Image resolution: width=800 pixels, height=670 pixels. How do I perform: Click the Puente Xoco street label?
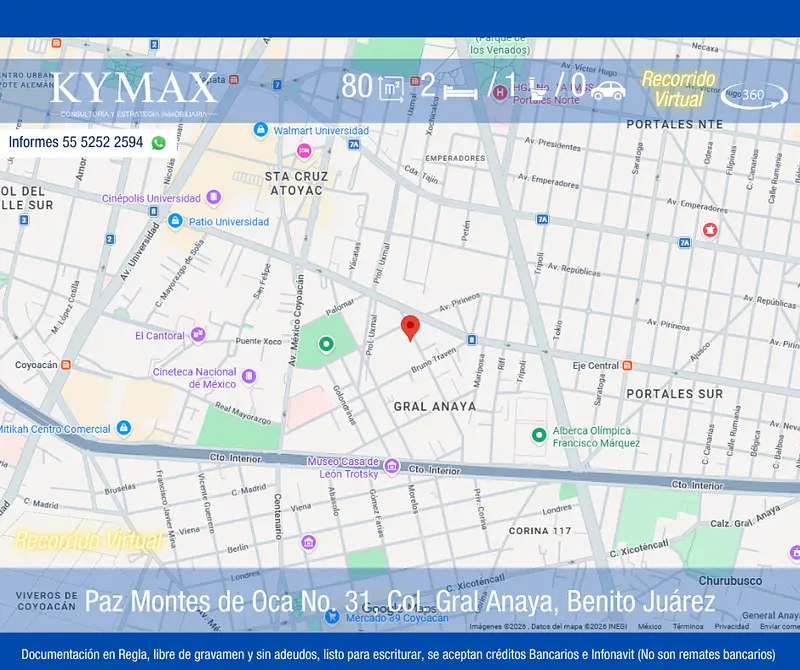click(259, 341)
